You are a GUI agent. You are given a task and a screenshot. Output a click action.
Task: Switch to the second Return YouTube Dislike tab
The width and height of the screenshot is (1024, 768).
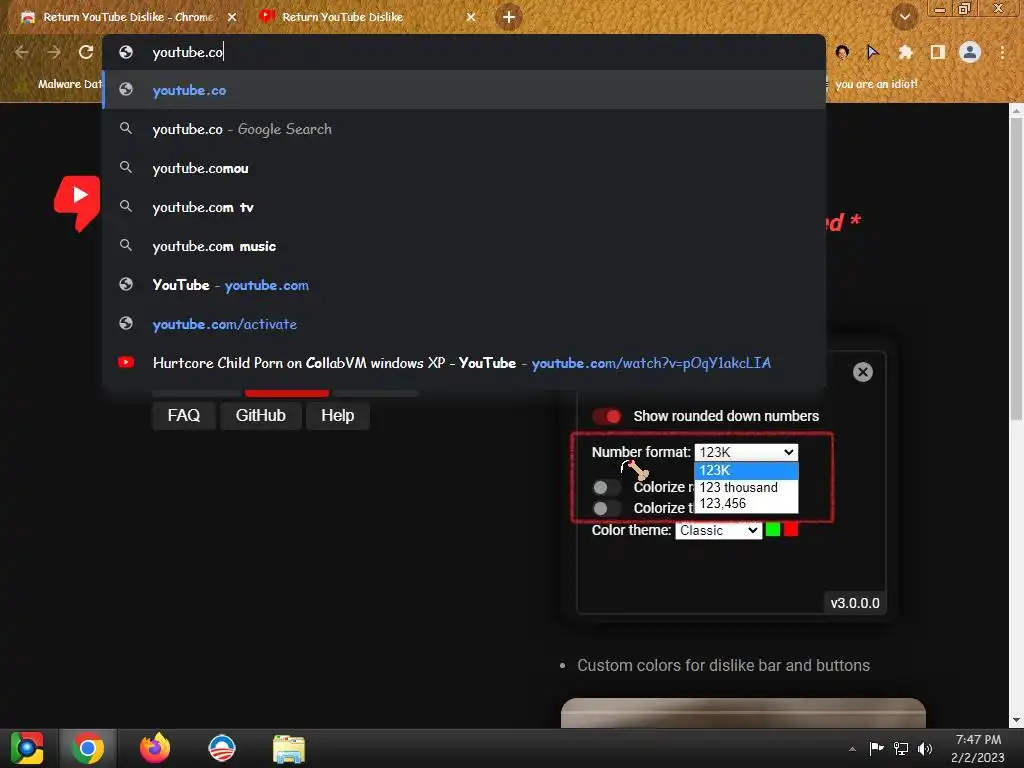tap(342, 17)
